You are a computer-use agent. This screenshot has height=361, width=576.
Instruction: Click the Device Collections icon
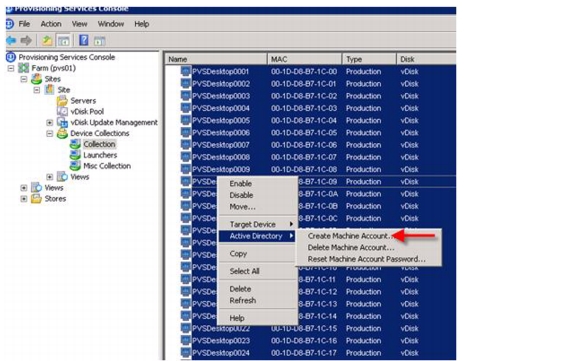point(62,133)
